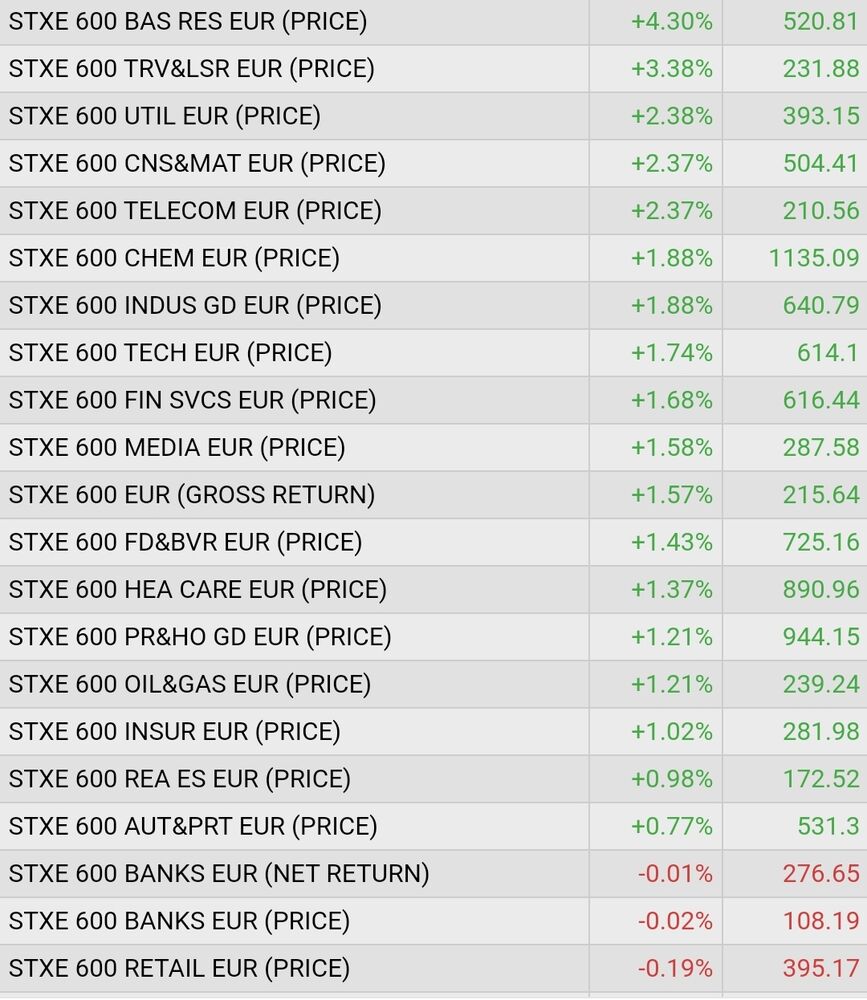Image resolution: width=867 pixels, height=1000 pixels.
Task: Select STXE 600 BANKS EUR (NET RETURN)
Action: [x=219, y=874]
